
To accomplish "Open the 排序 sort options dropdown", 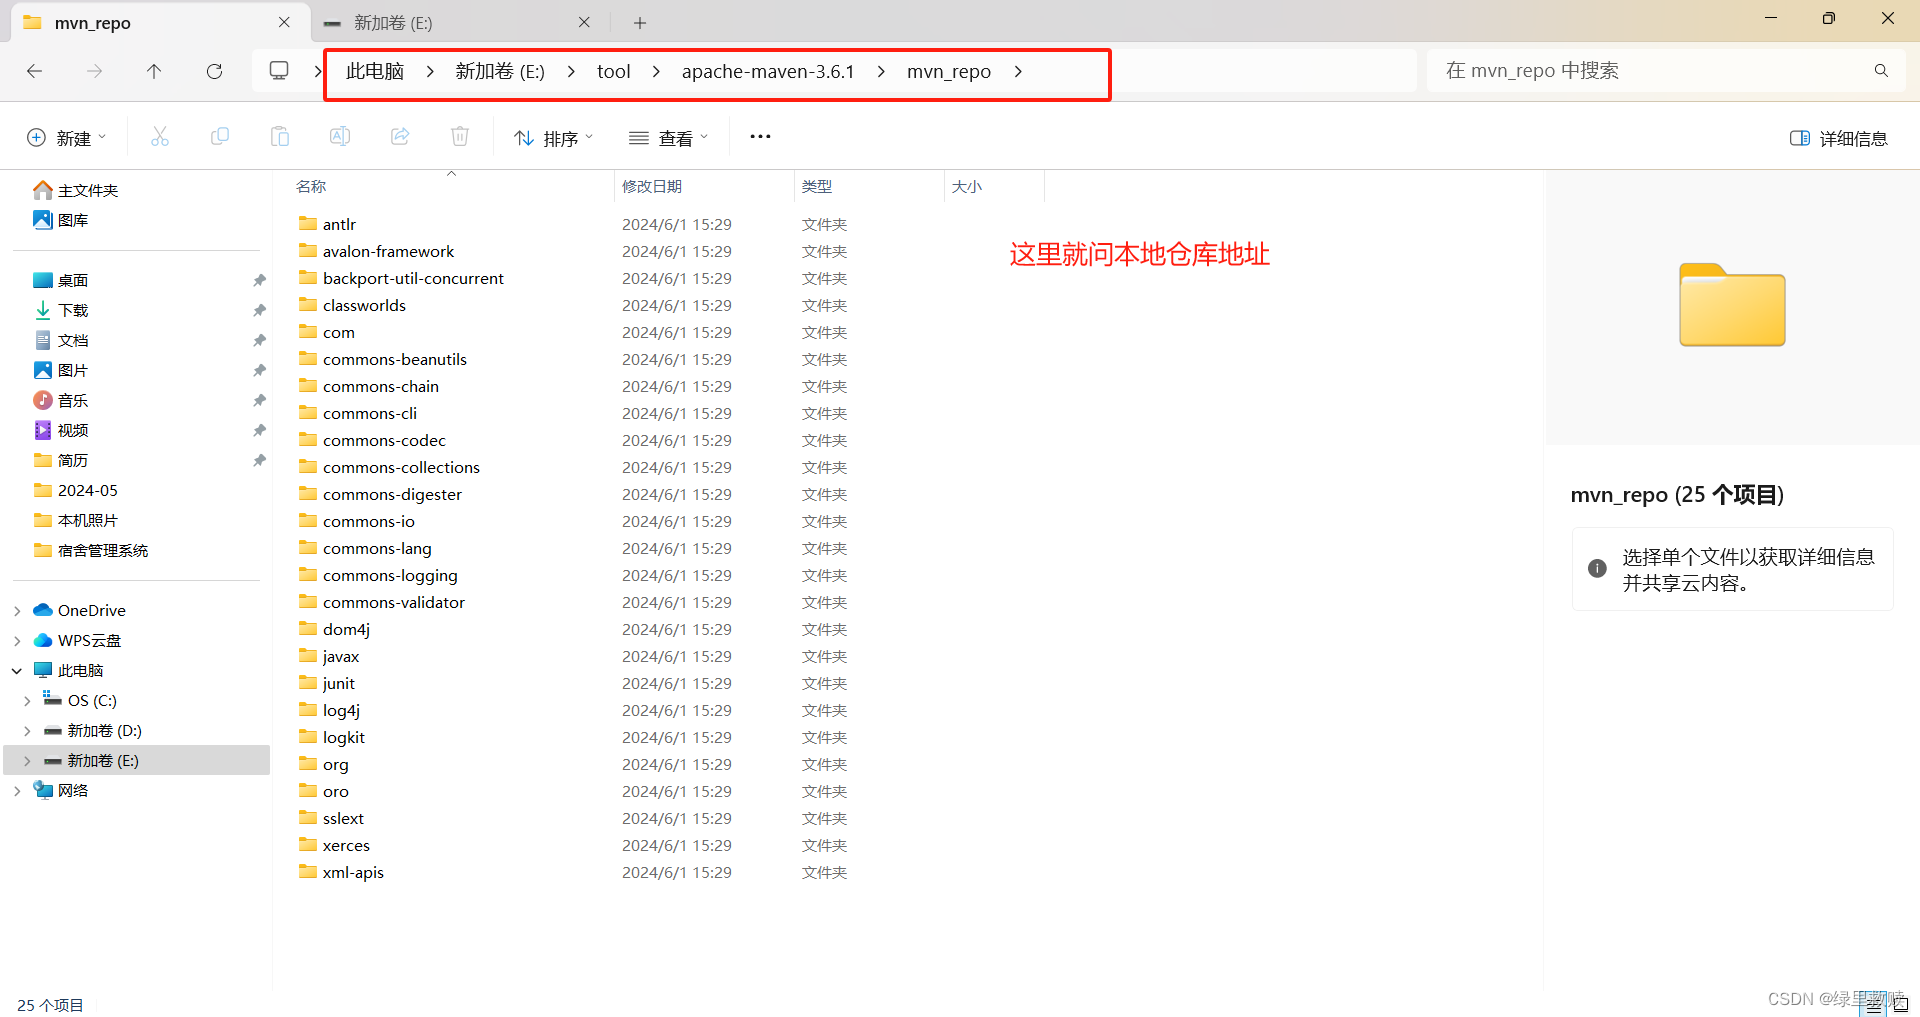I will click(552, 138).
